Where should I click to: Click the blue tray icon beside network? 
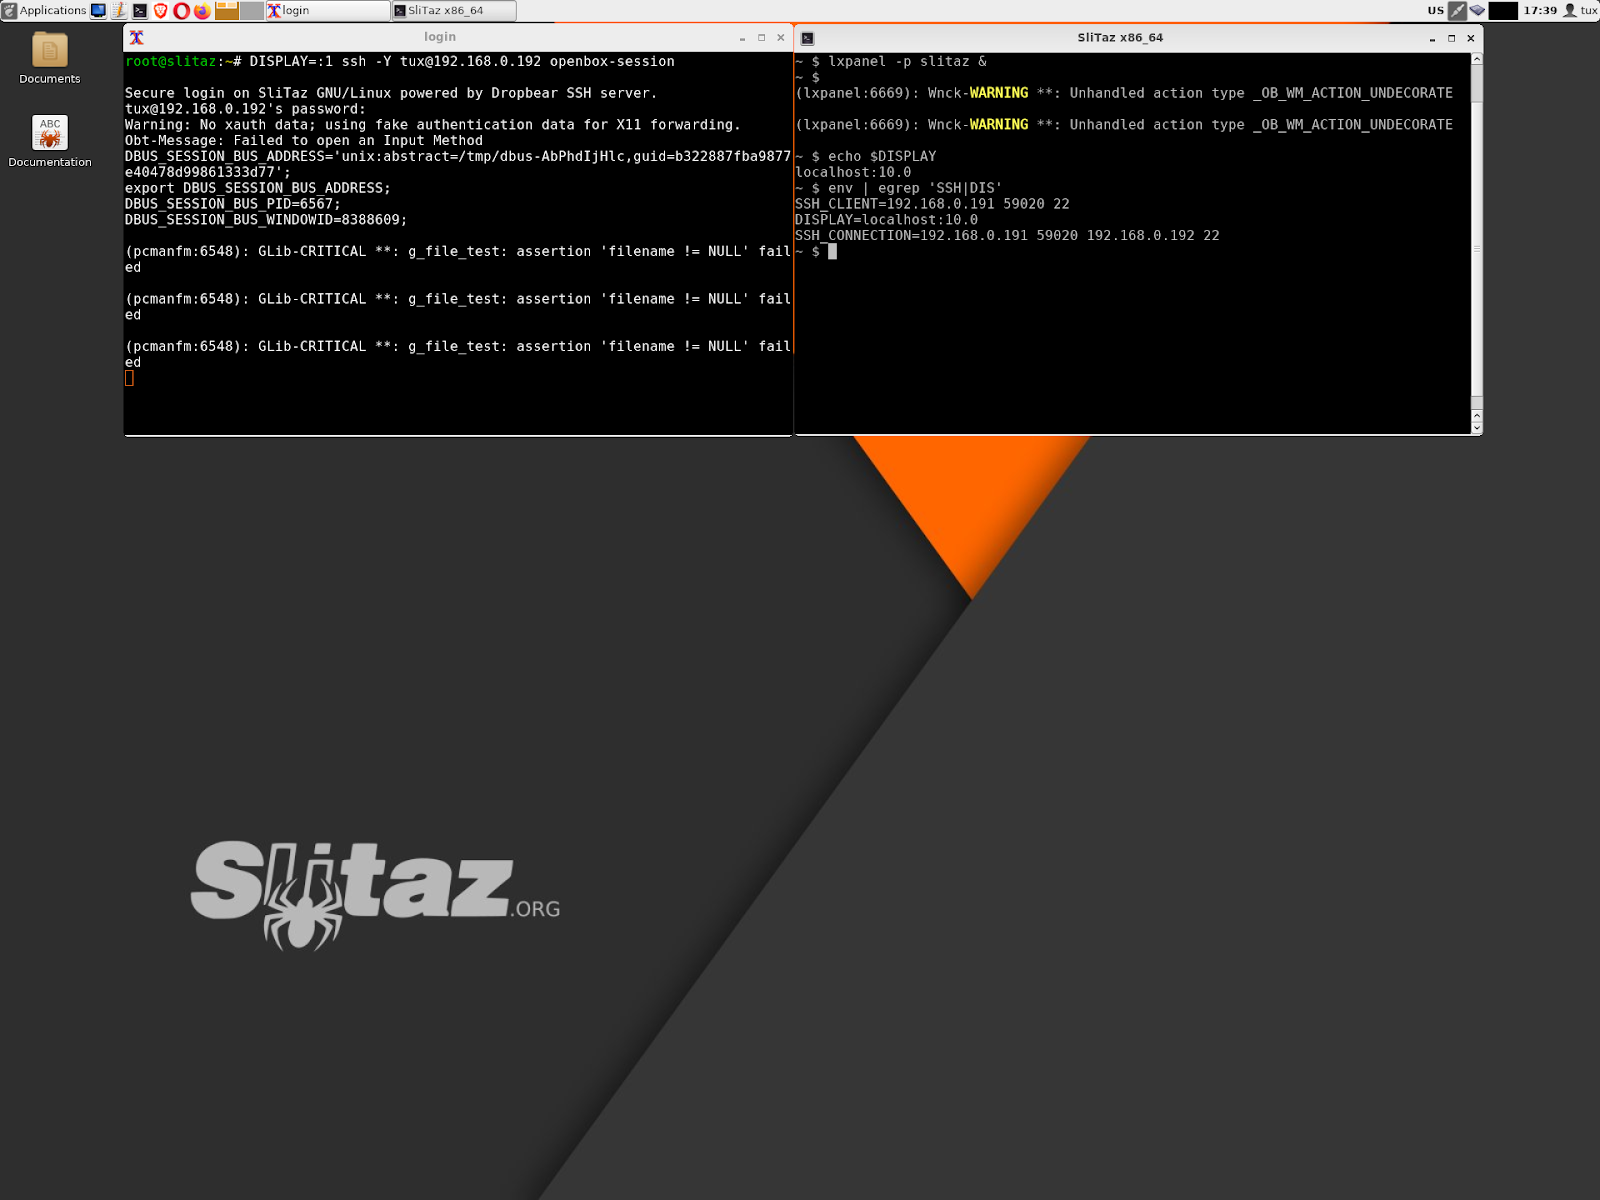1477,11
